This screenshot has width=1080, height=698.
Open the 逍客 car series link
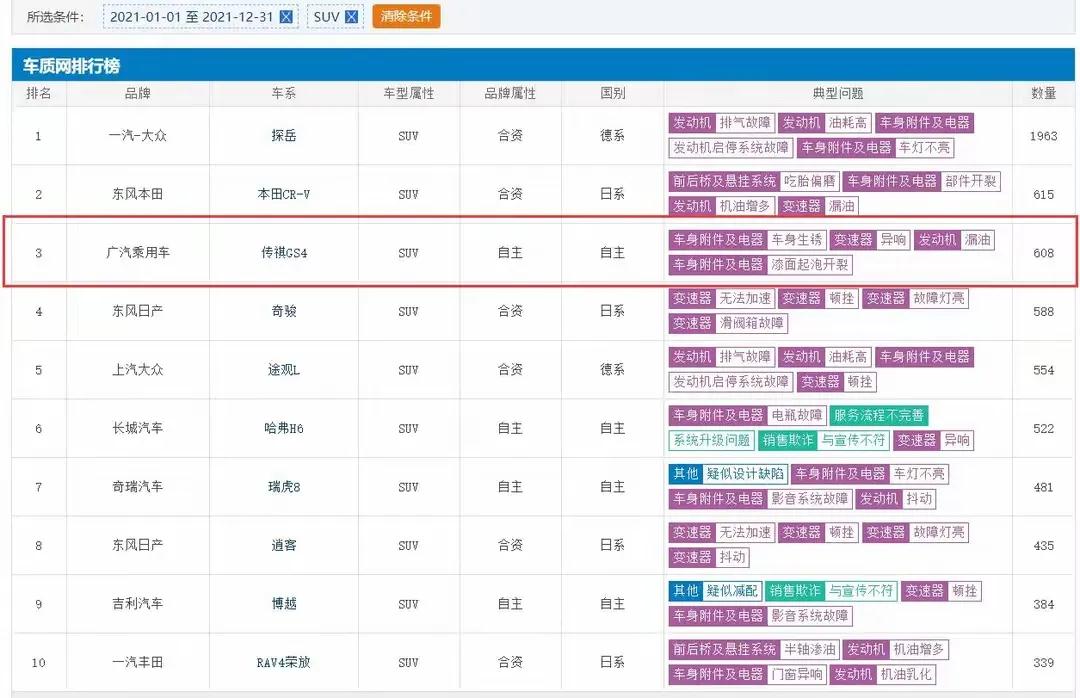click(x=283, y=545)
